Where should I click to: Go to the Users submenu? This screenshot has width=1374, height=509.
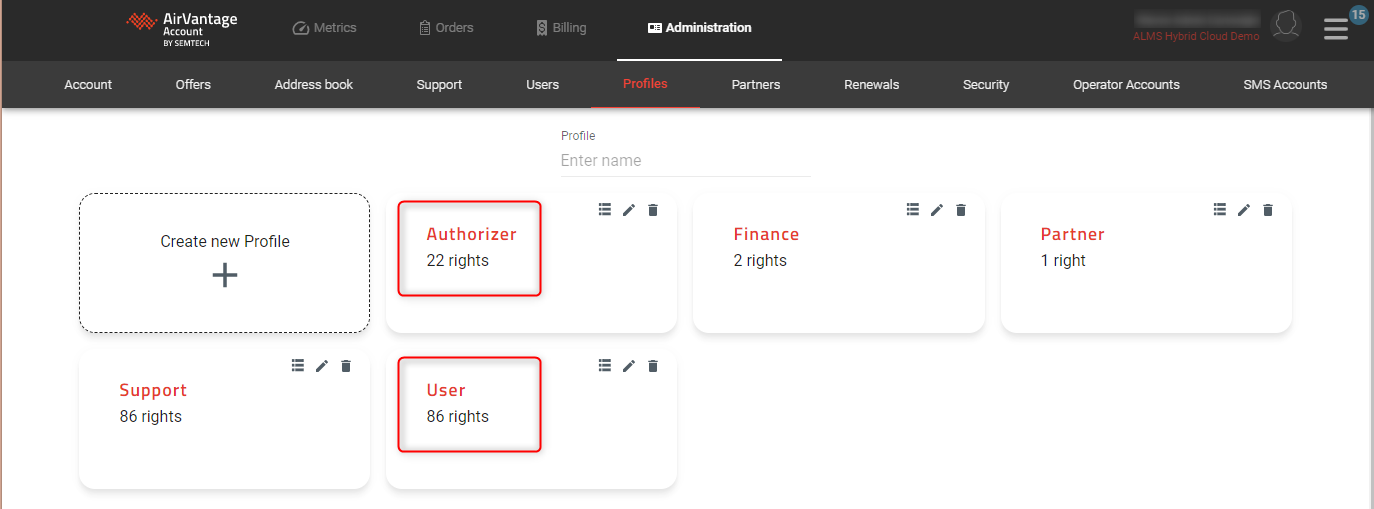click(x=542, y=85)
